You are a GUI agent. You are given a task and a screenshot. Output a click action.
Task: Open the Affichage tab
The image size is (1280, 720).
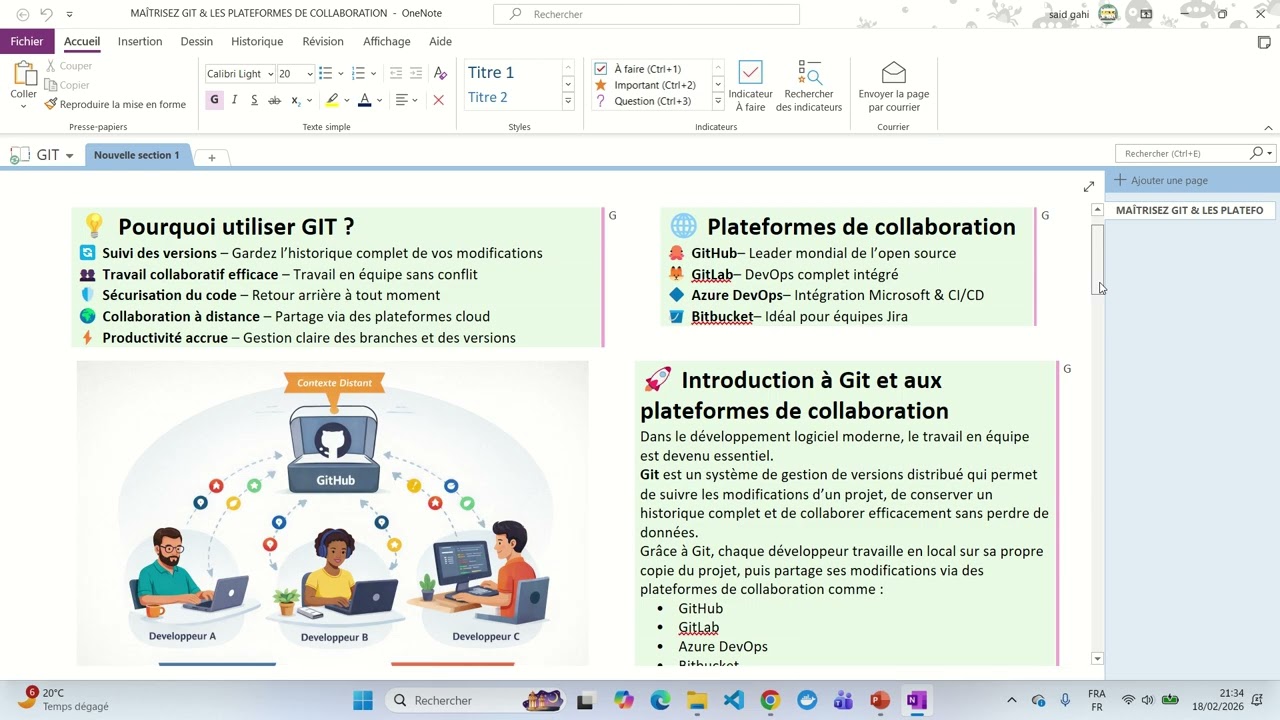pos(387,41)
